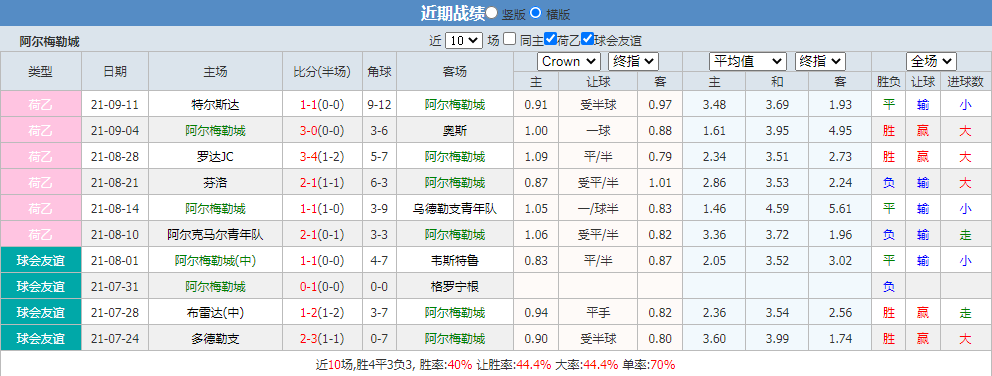Open home team 芬洛 link
Screen dimensions: 992x376
[x=215, y=183]
